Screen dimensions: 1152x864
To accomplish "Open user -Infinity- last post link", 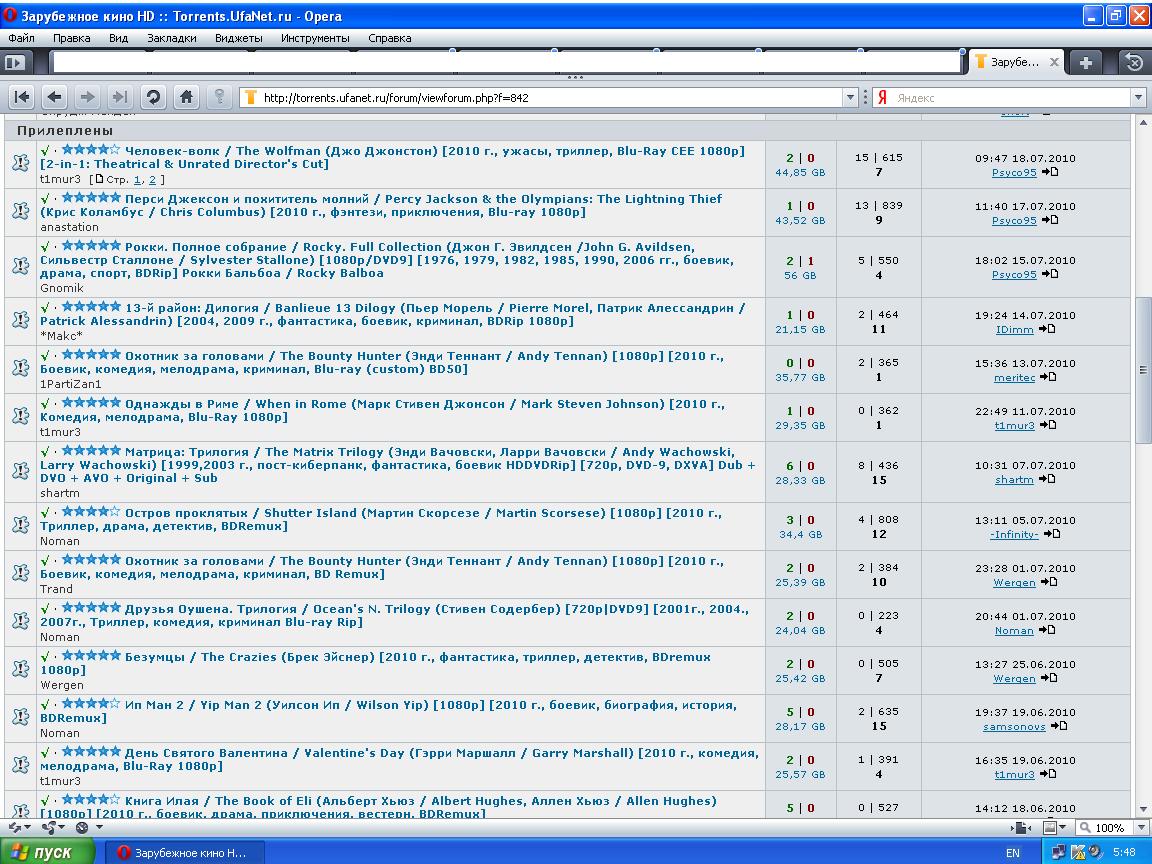I will coord(1014,534).
